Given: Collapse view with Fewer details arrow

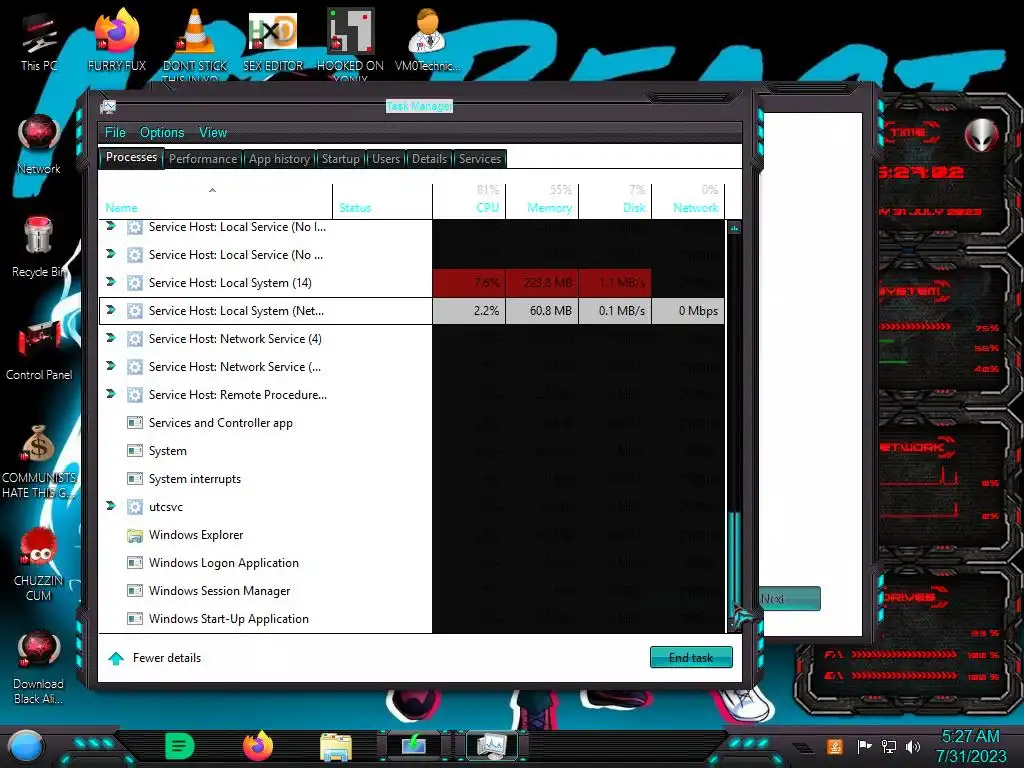Looking at the screenshot, I should click(x=116, y=658).
